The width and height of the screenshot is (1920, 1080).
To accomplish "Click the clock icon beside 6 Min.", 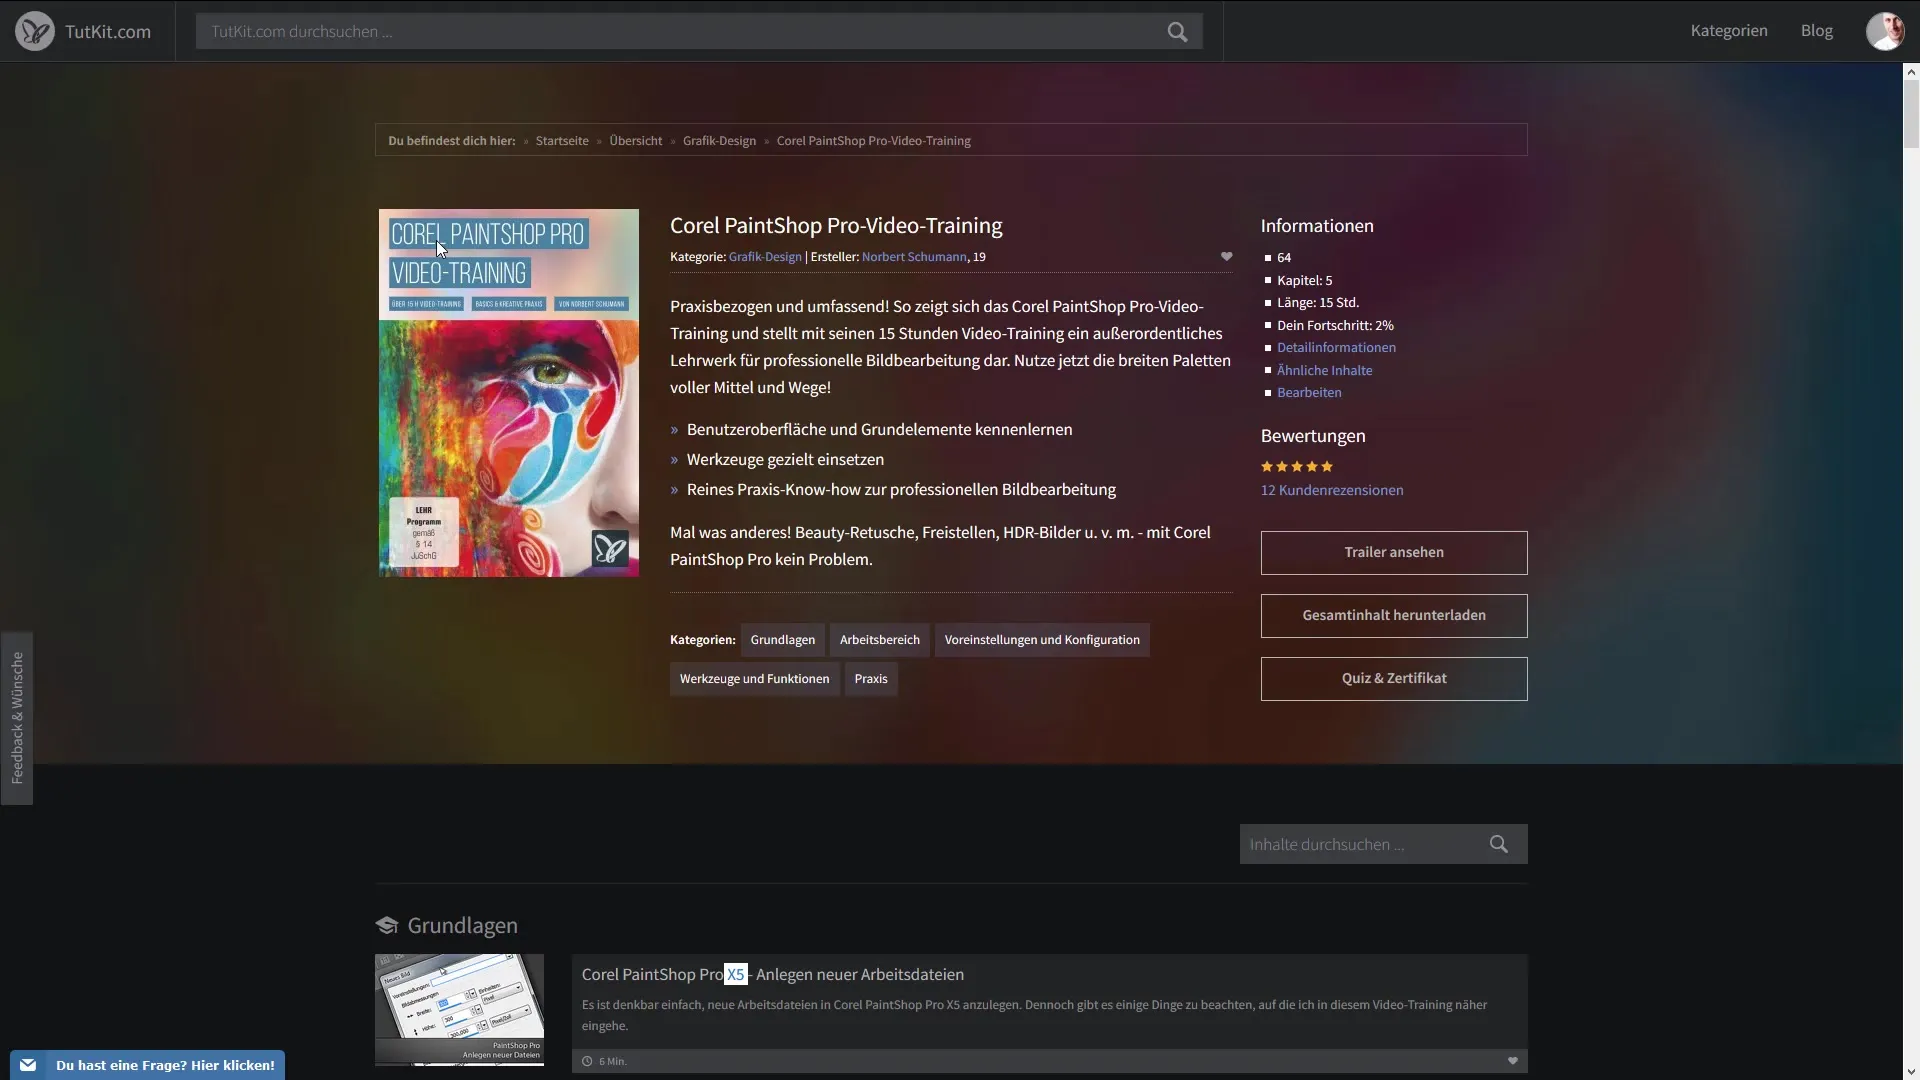I will 587,1061.
